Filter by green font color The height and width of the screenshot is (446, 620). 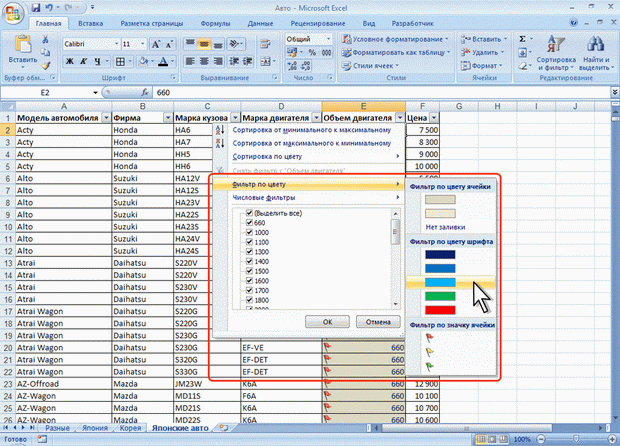click(x=440, y=296)
